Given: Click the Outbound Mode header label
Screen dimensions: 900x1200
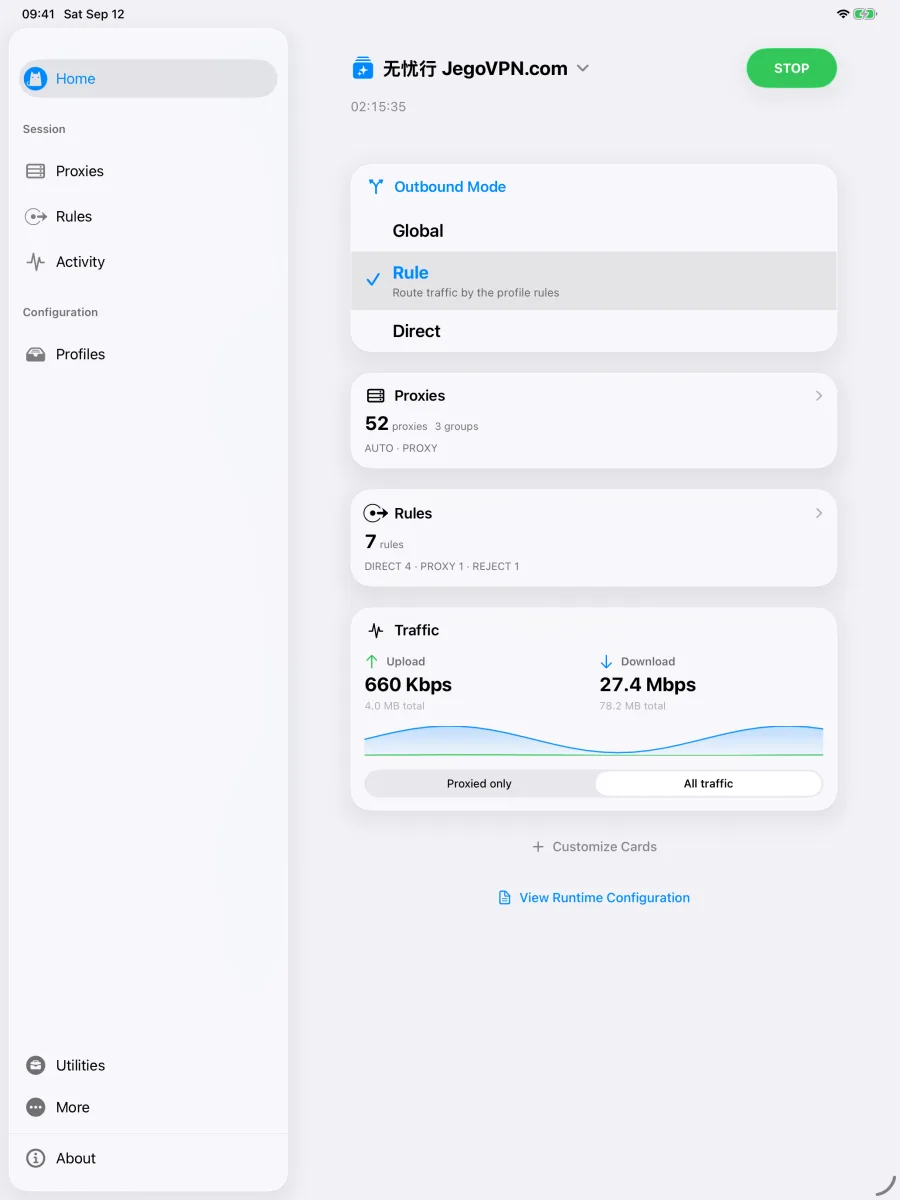Looking at the screenshot, I should 450,187.
